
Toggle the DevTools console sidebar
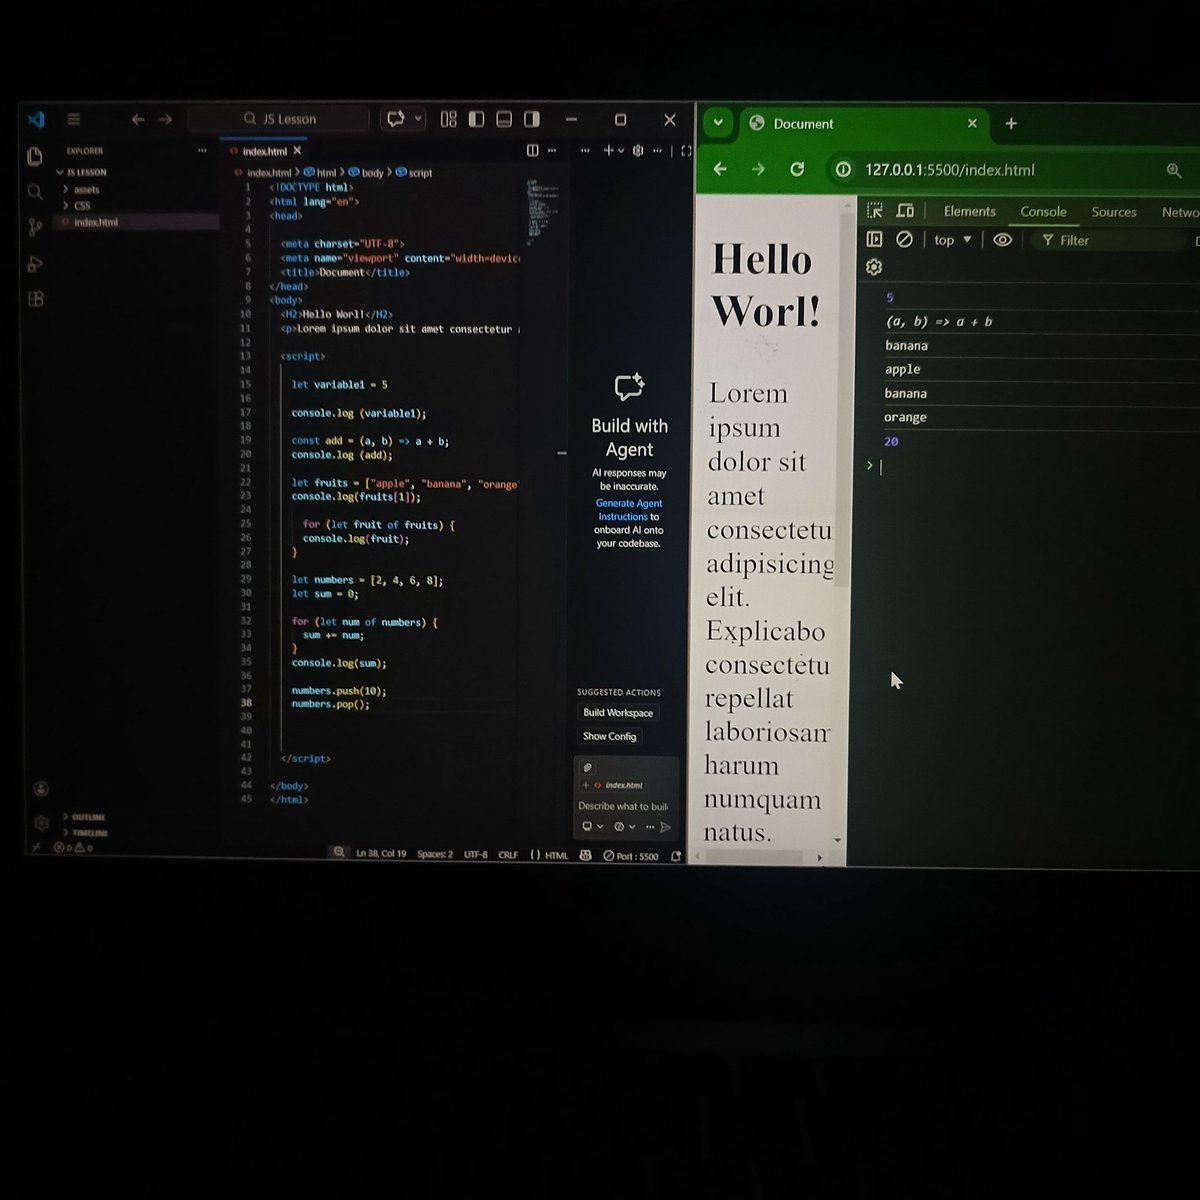point(874,240)
